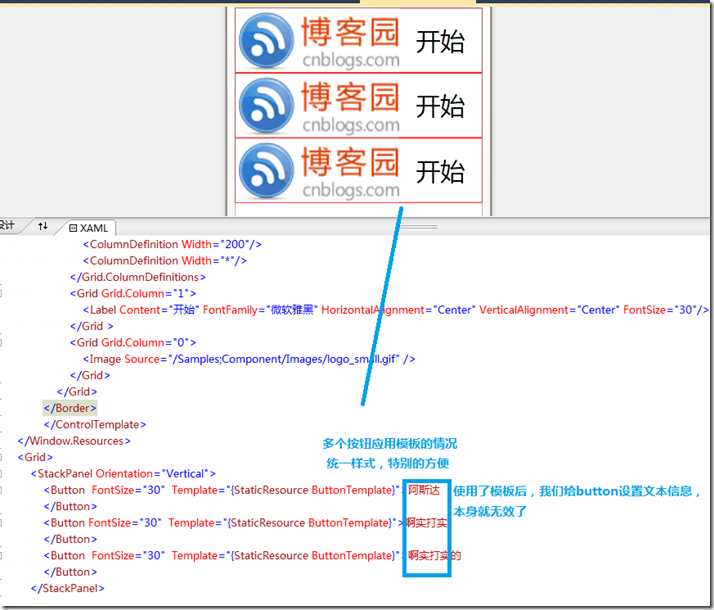Image resolution: width=714 pixels, height=610 pixels.
Task: Click the blue RSS logo in the bottom preview button
Action: point(266,170)
